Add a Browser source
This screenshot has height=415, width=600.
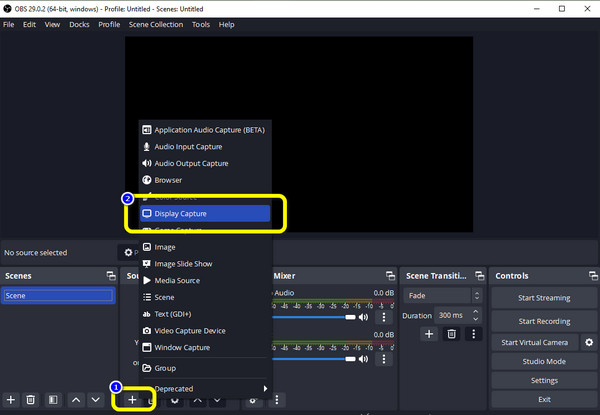pos(205,180)
